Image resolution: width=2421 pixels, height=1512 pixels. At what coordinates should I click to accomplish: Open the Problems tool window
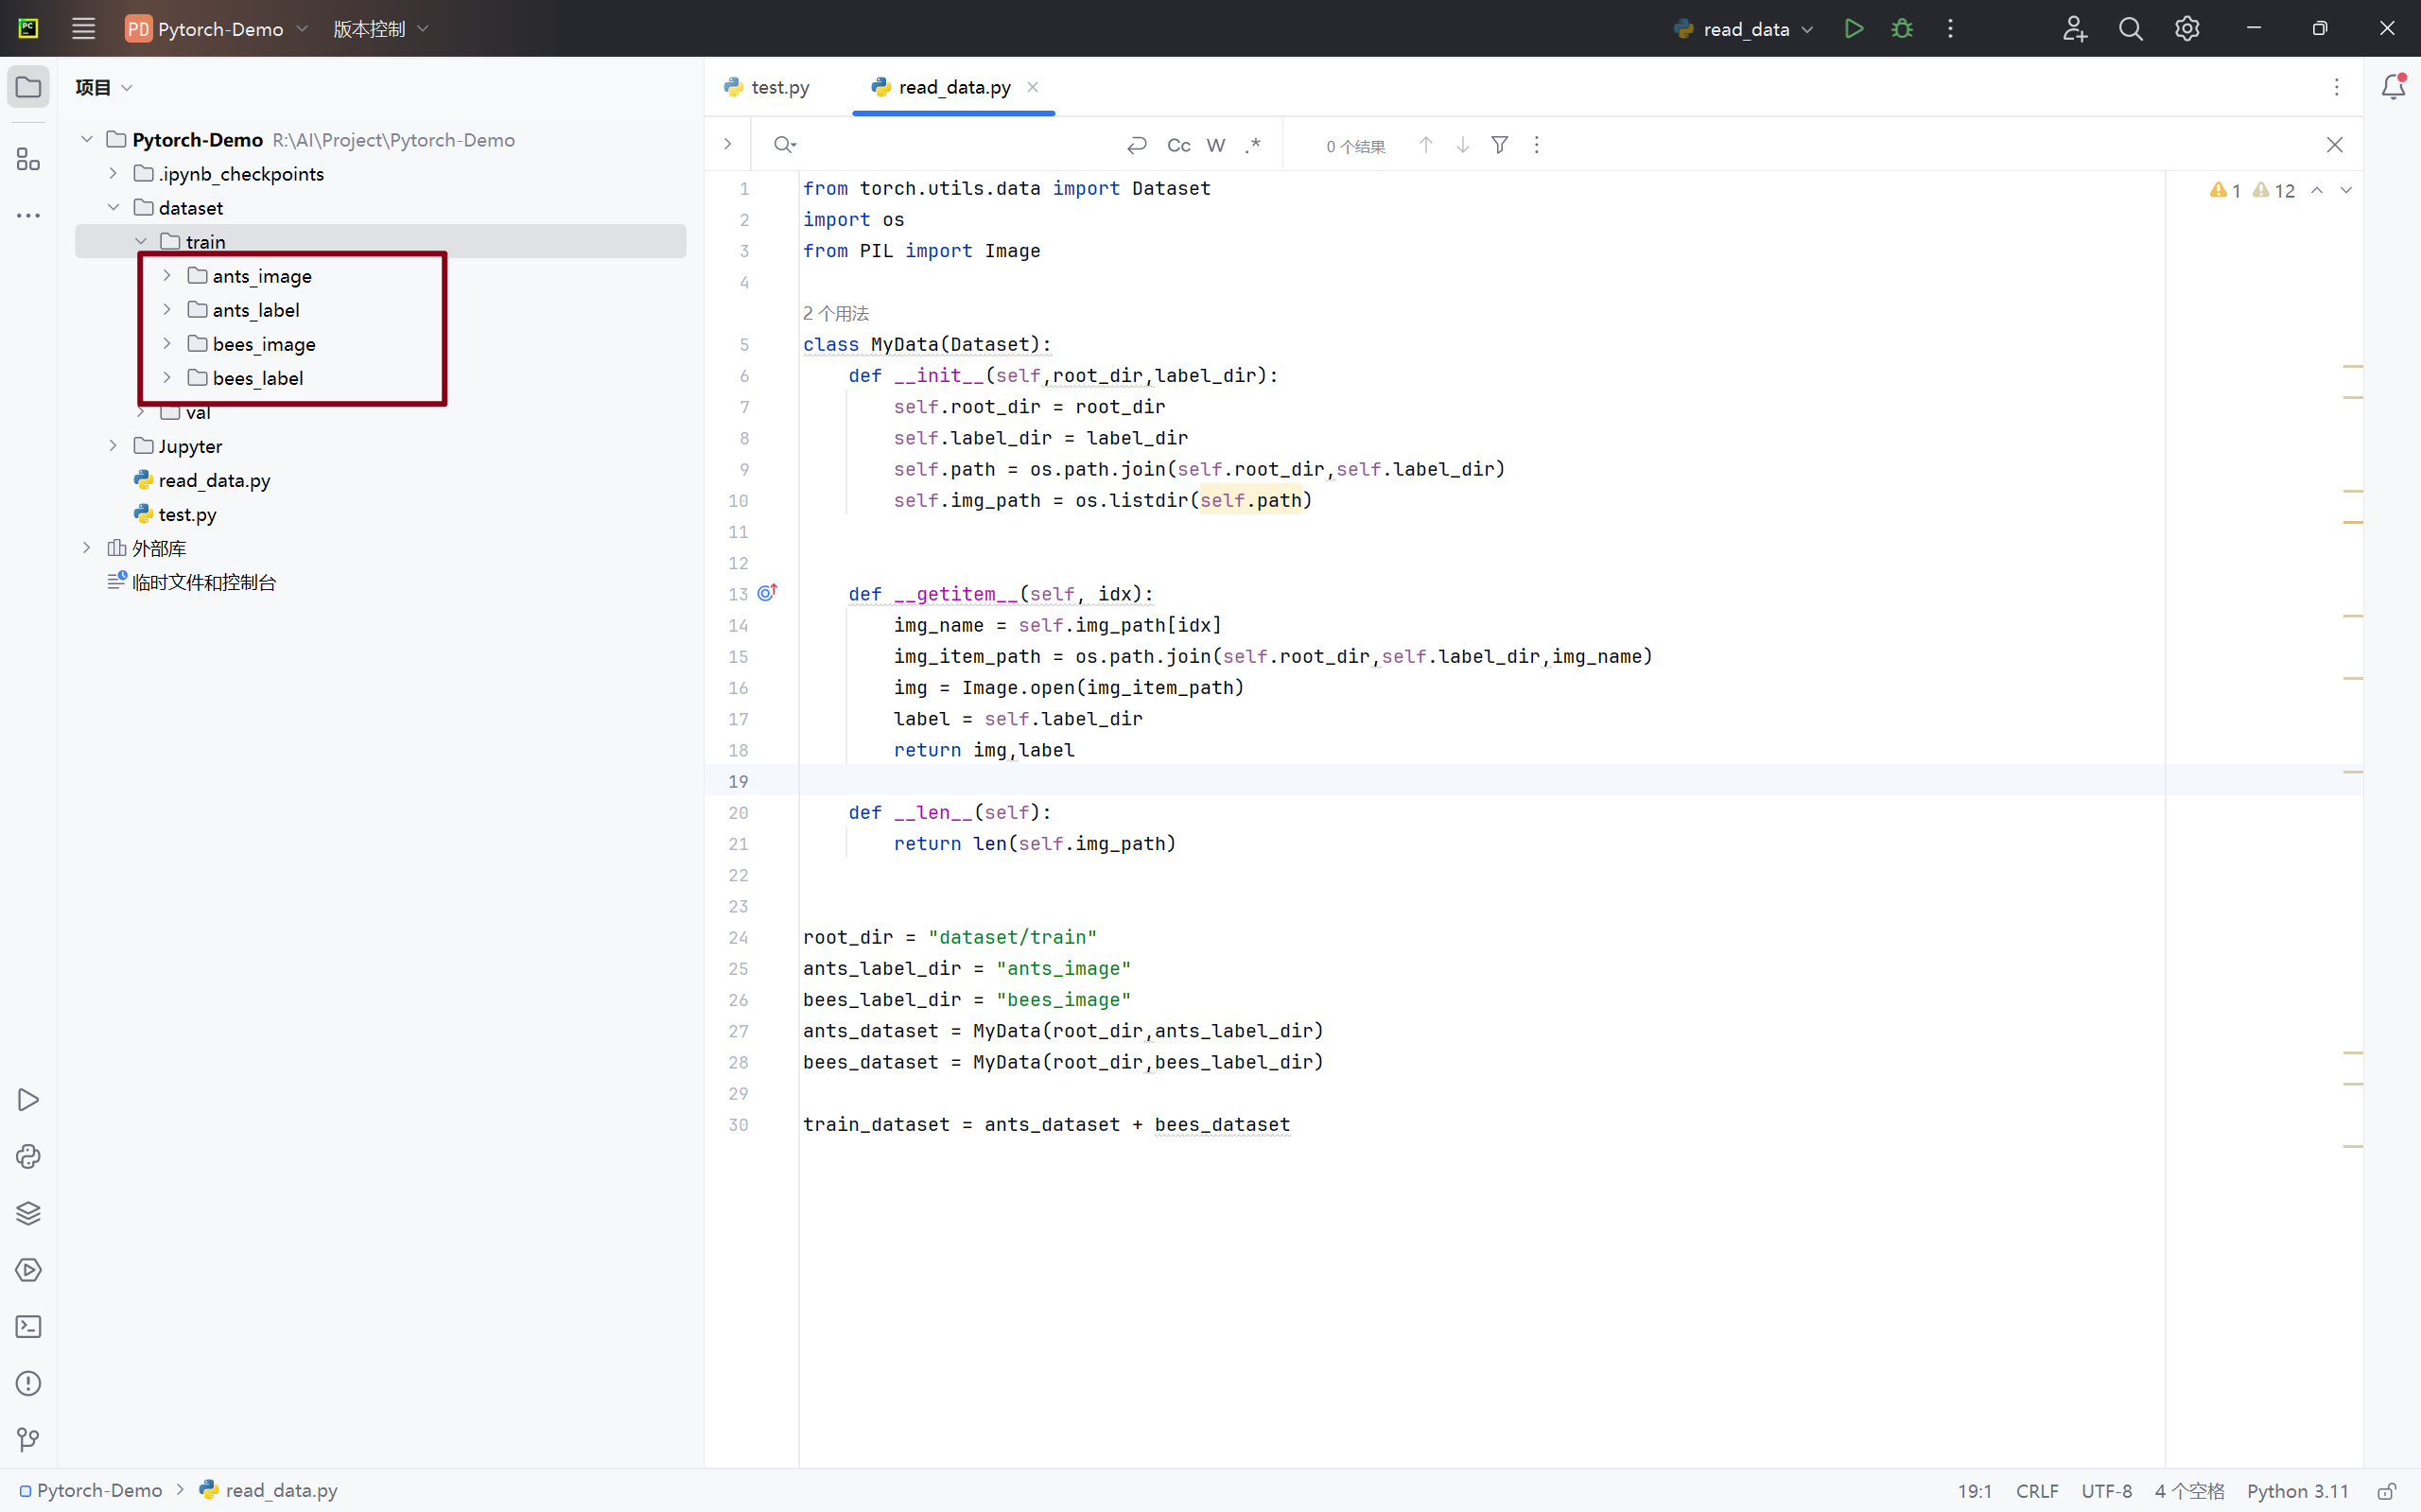[x=28, y=1383]
